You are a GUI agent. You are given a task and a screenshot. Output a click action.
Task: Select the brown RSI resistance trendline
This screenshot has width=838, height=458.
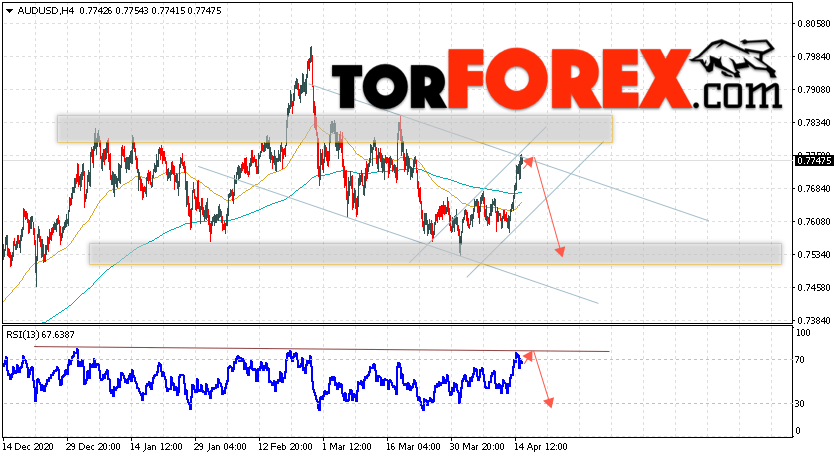321,349
